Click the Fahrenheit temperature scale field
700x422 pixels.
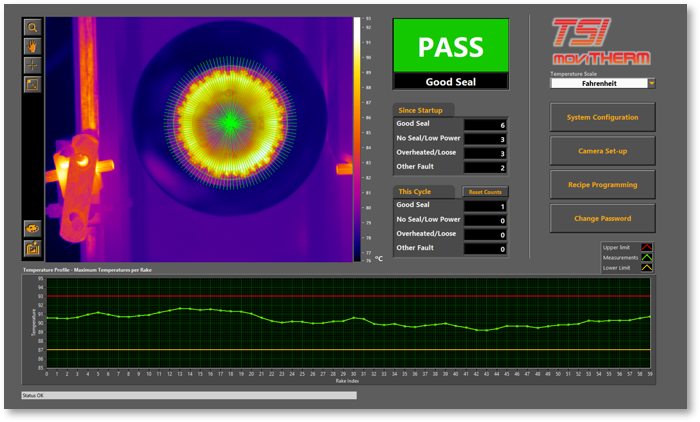tap(599, 84)
